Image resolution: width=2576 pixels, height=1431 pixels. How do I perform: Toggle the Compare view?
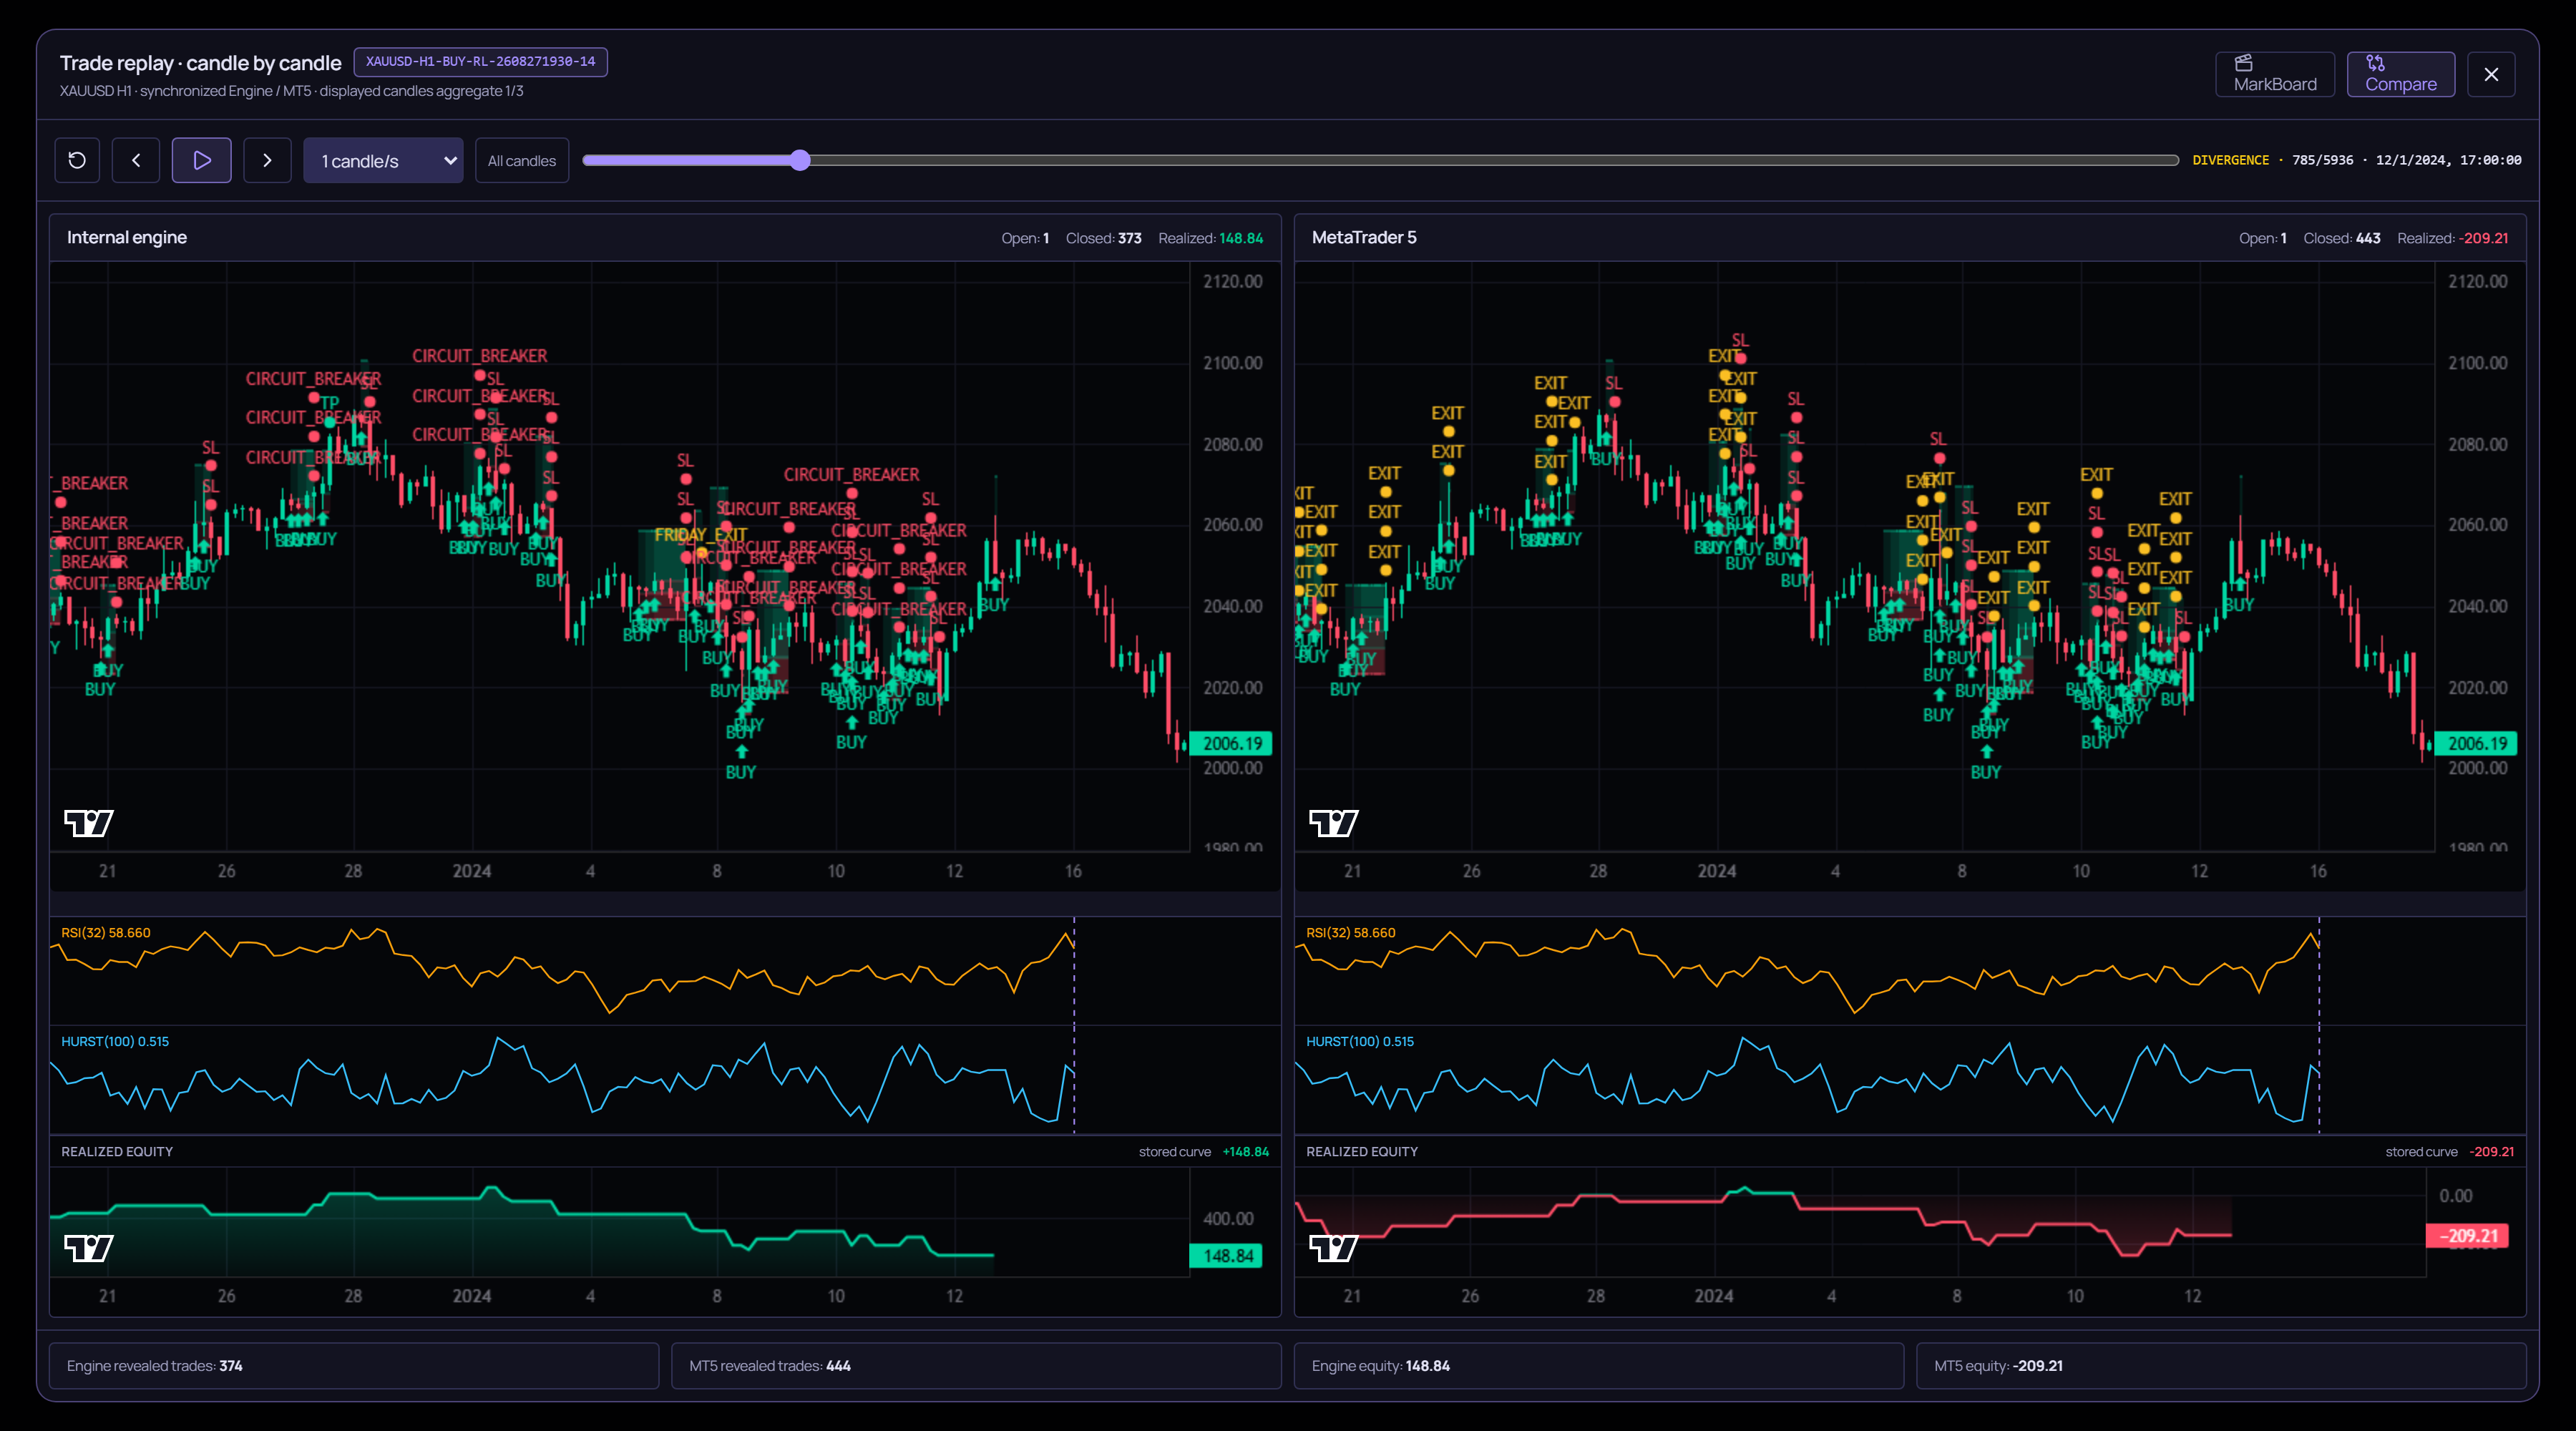pos(2400,74)
